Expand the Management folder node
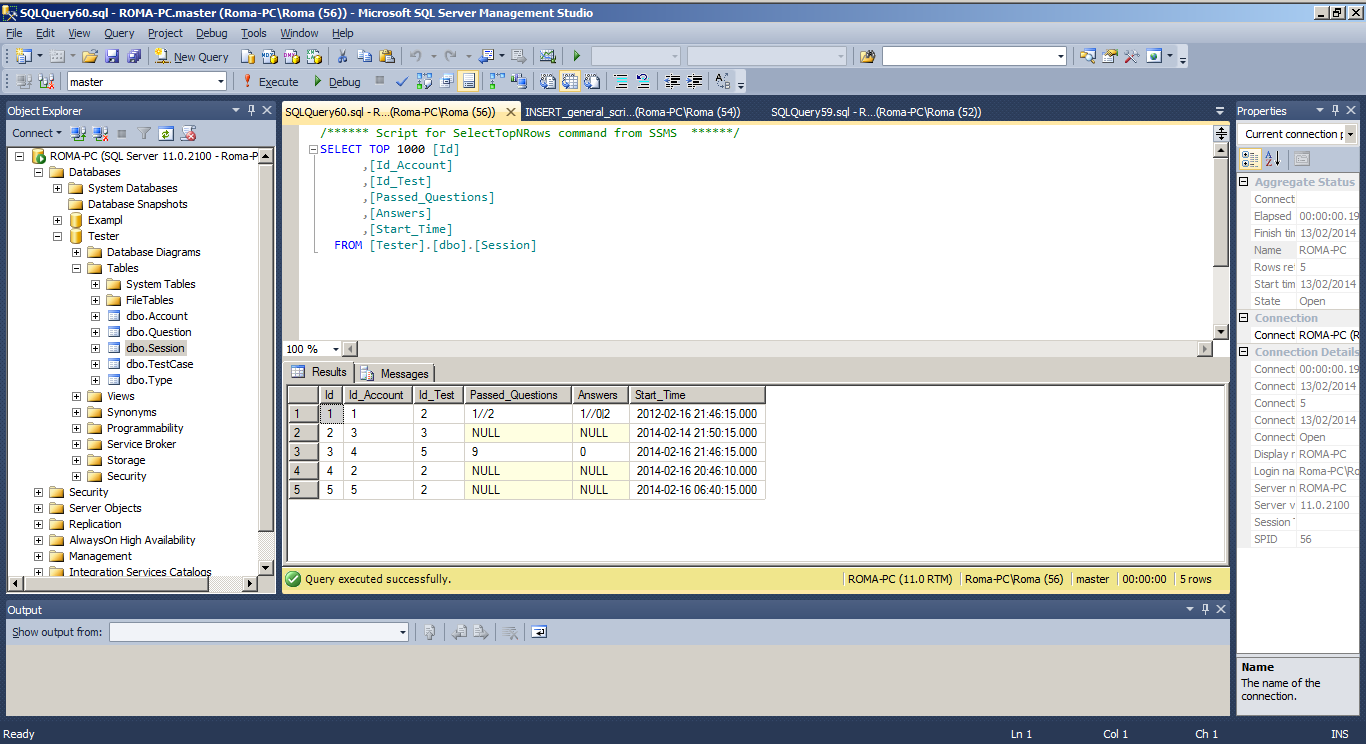This screenshot has width=1366, height=744. pos(39,556)
